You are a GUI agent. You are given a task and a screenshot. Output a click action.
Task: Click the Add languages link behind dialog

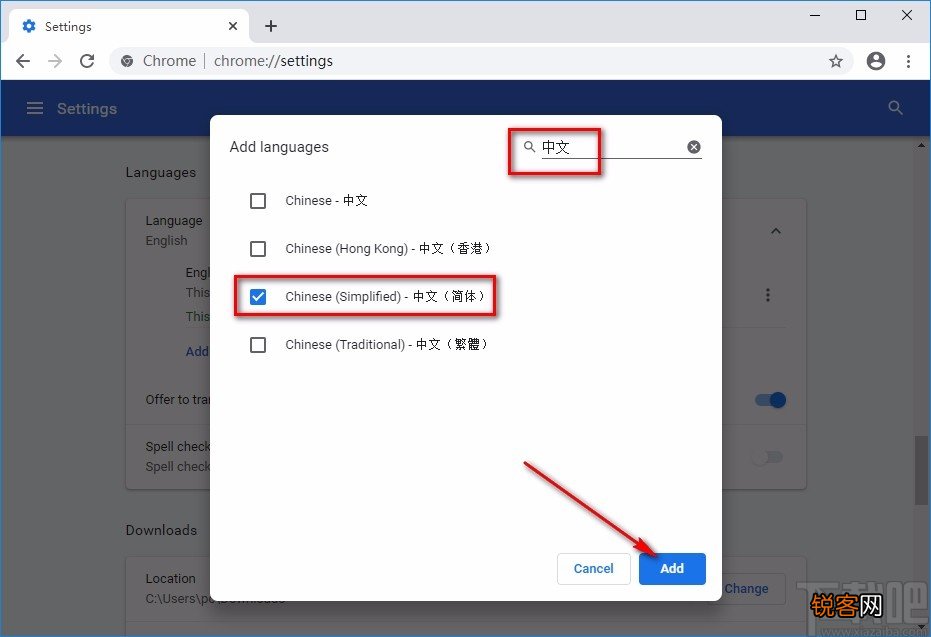click(x=197, y=351)
